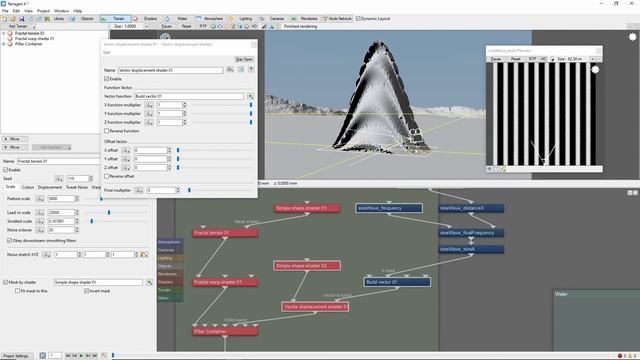Image resolution: width=640 pixels, height=360 pixels.
Task: Click the Vector function assign-shader icon
Action: tap(250, 96)
